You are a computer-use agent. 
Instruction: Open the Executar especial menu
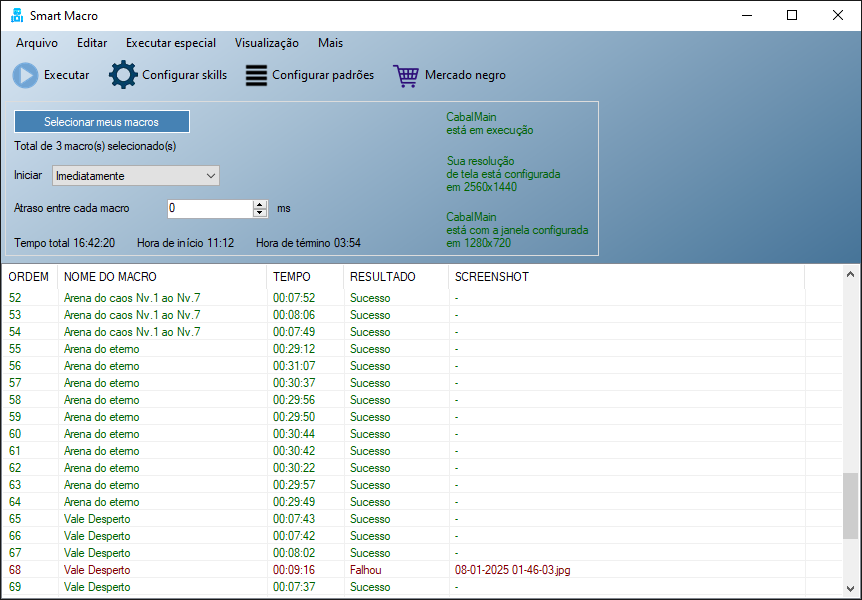[x=170, y=43]
